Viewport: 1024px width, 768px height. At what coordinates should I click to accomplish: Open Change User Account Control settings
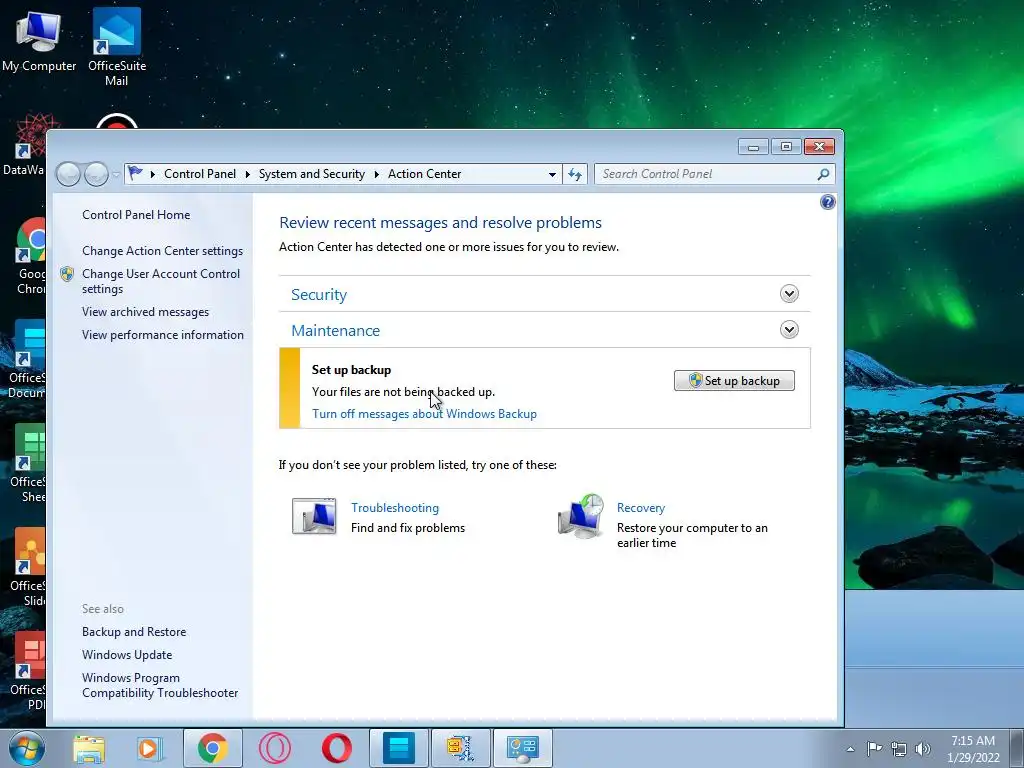tap(161, 281)
